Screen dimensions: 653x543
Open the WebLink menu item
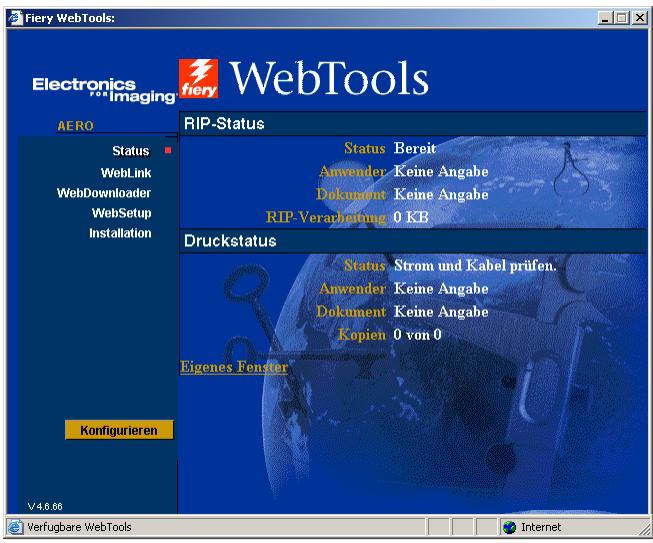click(126, 173)
